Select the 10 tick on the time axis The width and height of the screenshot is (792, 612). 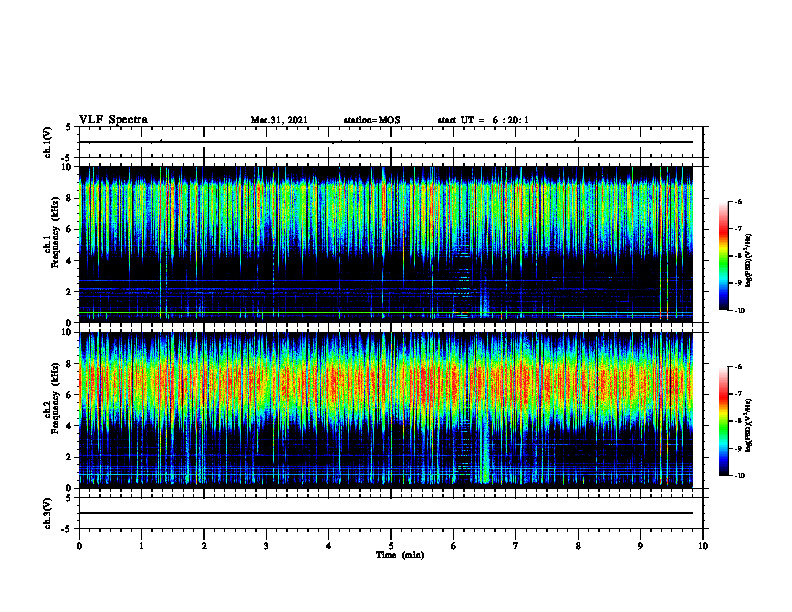[x=703, y=546]
